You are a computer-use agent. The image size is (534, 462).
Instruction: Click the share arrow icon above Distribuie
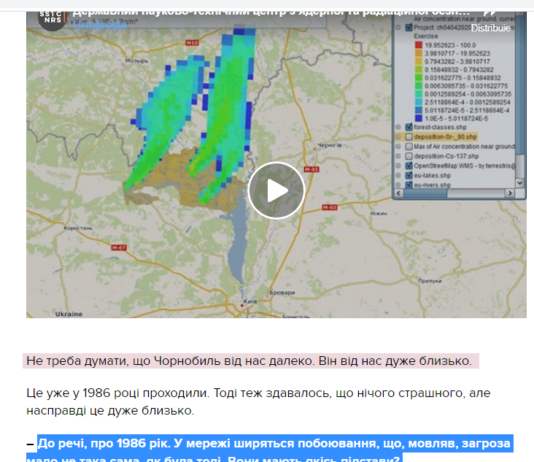(490, 14)
